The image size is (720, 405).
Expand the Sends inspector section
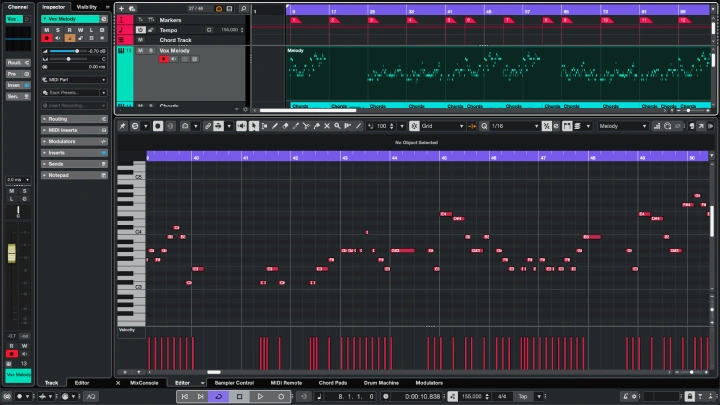pos(74,164)
